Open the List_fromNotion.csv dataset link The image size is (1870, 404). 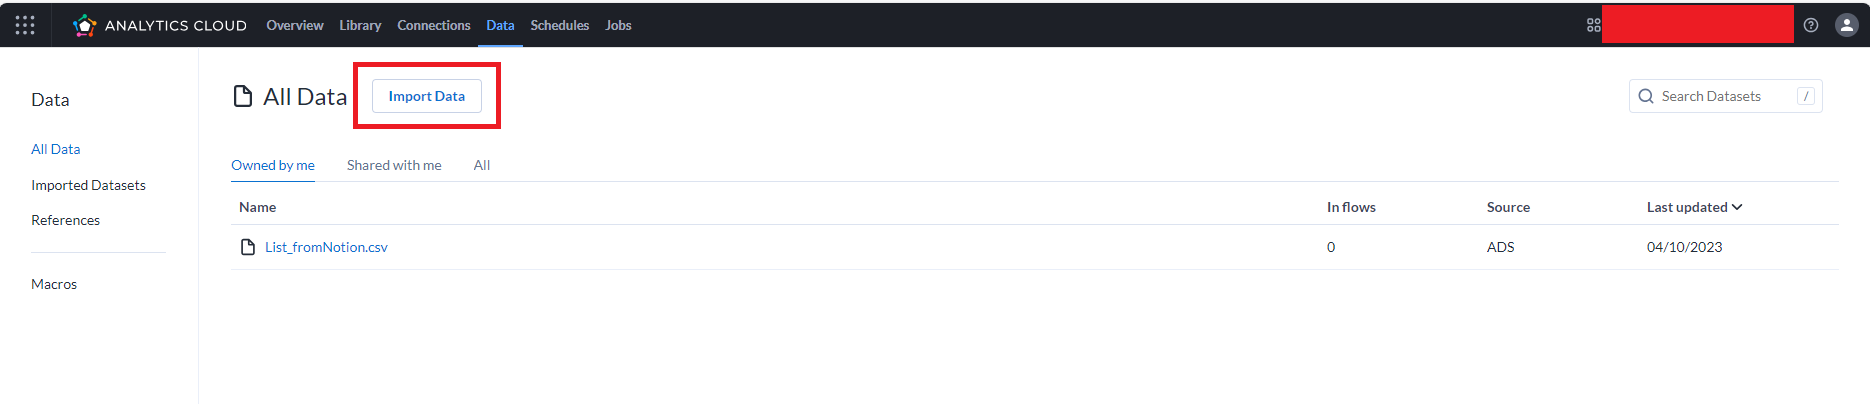coord(326,247)
